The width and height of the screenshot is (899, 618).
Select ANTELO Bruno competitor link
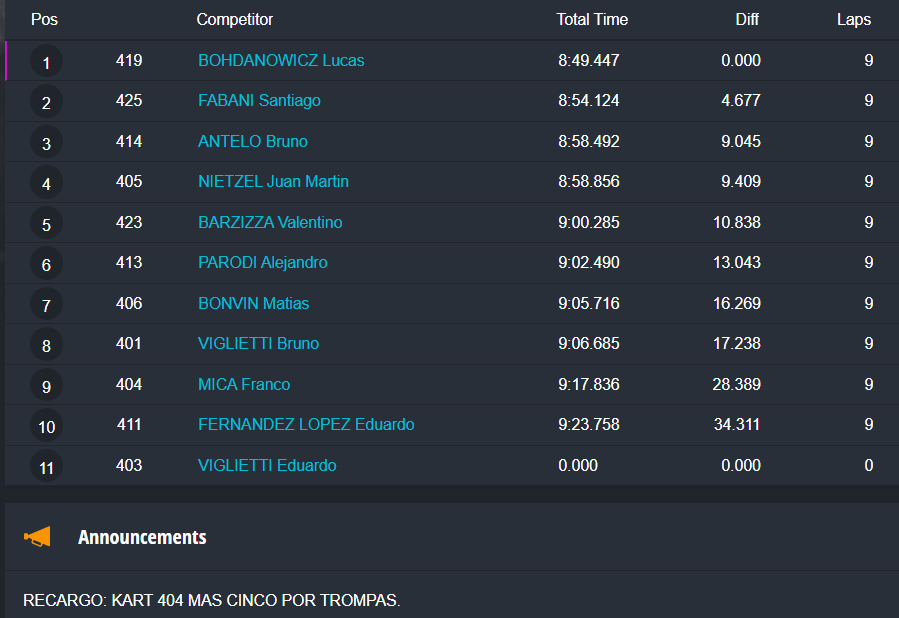[x=253, y=141]
